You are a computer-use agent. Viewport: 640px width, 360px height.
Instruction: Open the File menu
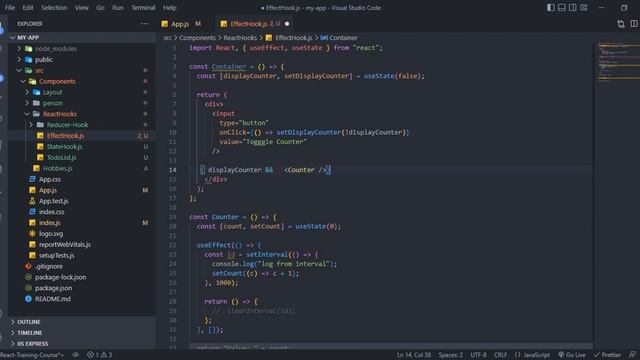[10, 7]
